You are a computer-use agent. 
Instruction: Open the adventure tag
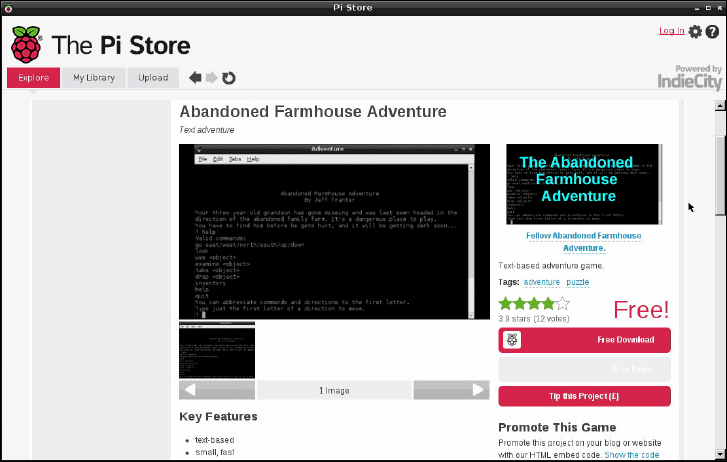tap(542, 282)
